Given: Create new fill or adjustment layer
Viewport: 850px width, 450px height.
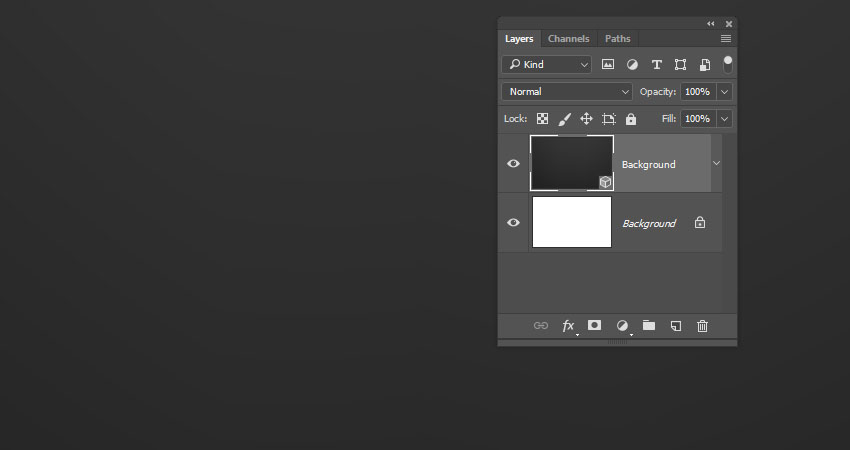Looking at the screenshot, I should [623, 326].
